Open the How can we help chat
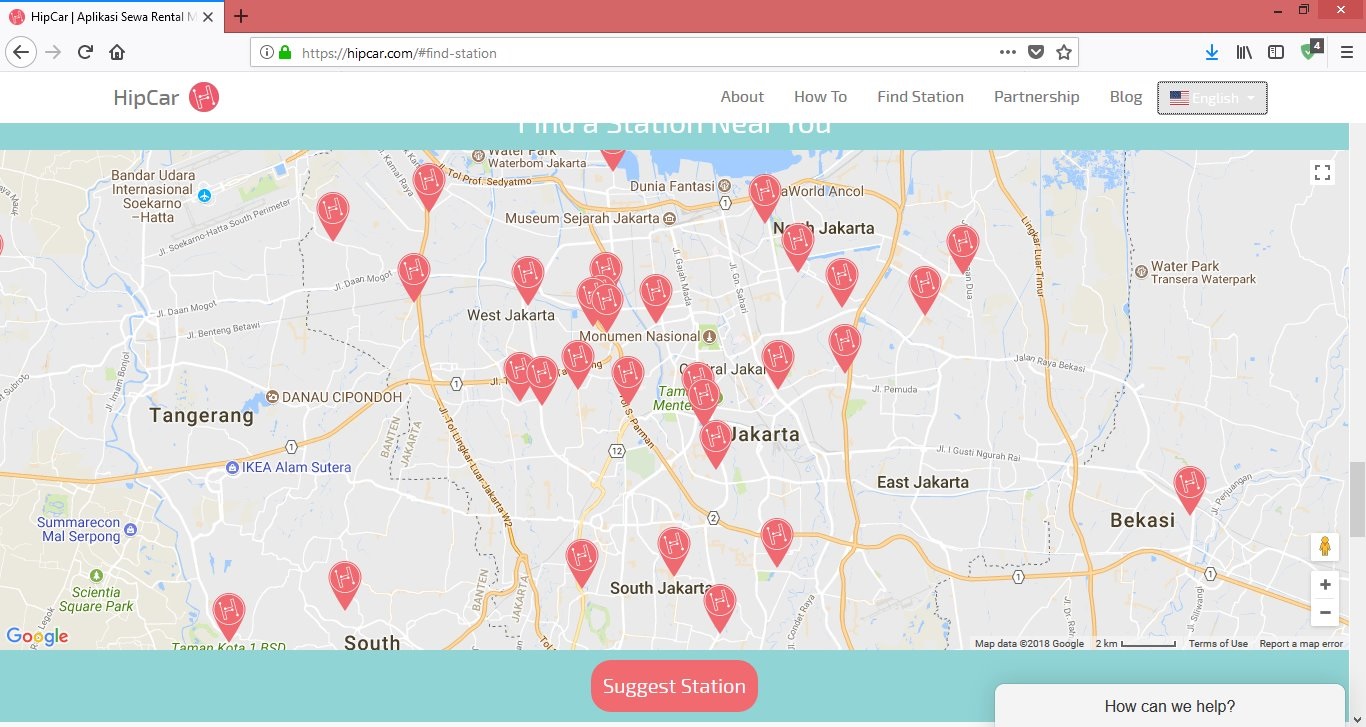The image size is (1366, 727). click(x=1169, y=706)
